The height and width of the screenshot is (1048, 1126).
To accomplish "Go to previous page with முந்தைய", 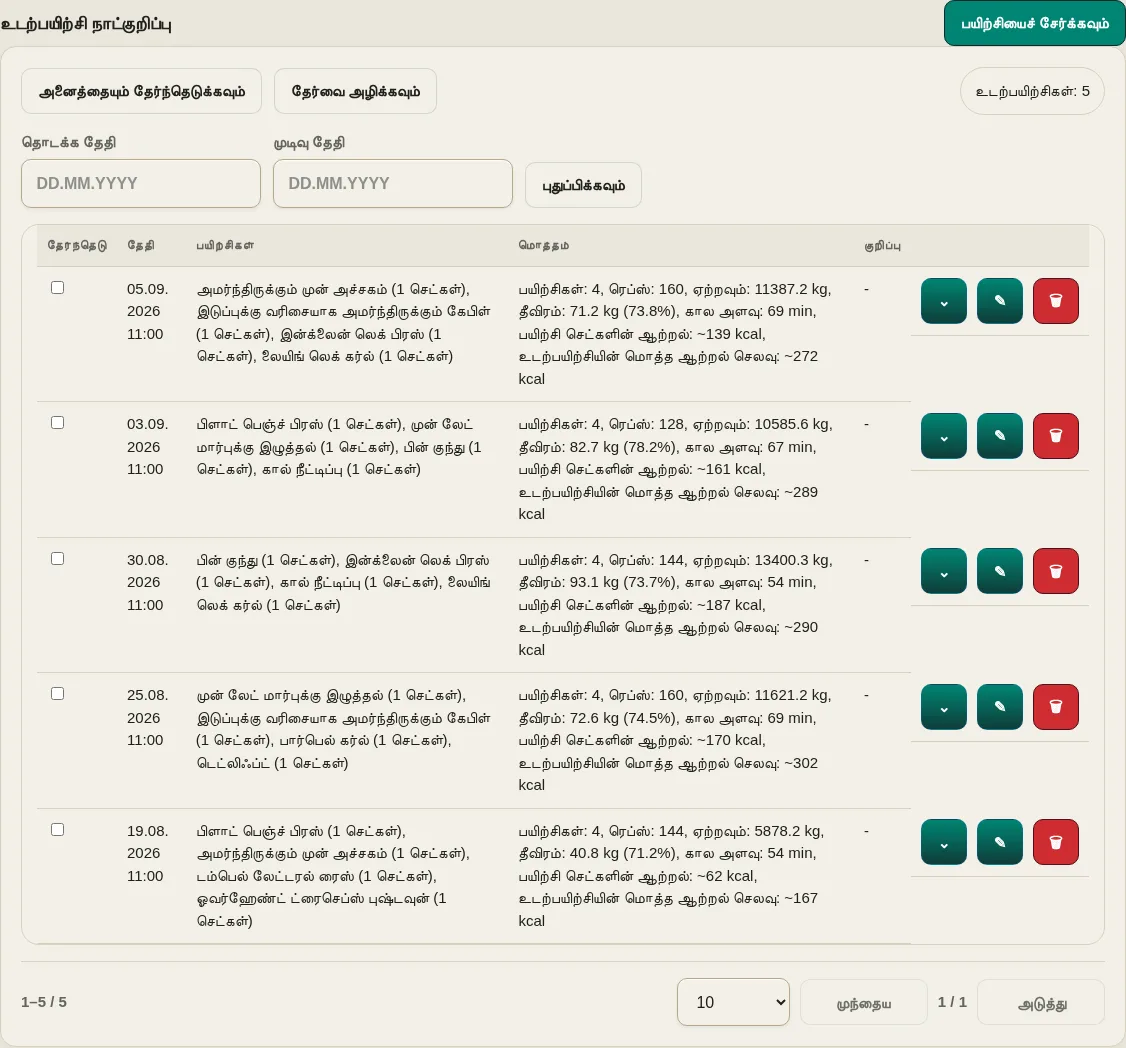I will click(864, 1003).
